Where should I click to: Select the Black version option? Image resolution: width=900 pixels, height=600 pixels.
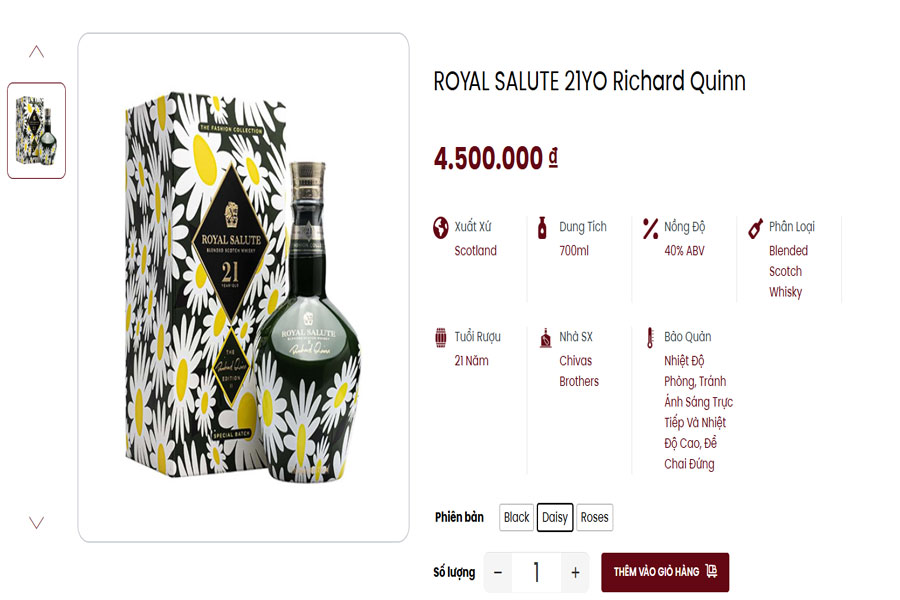(x=517, y=517)
